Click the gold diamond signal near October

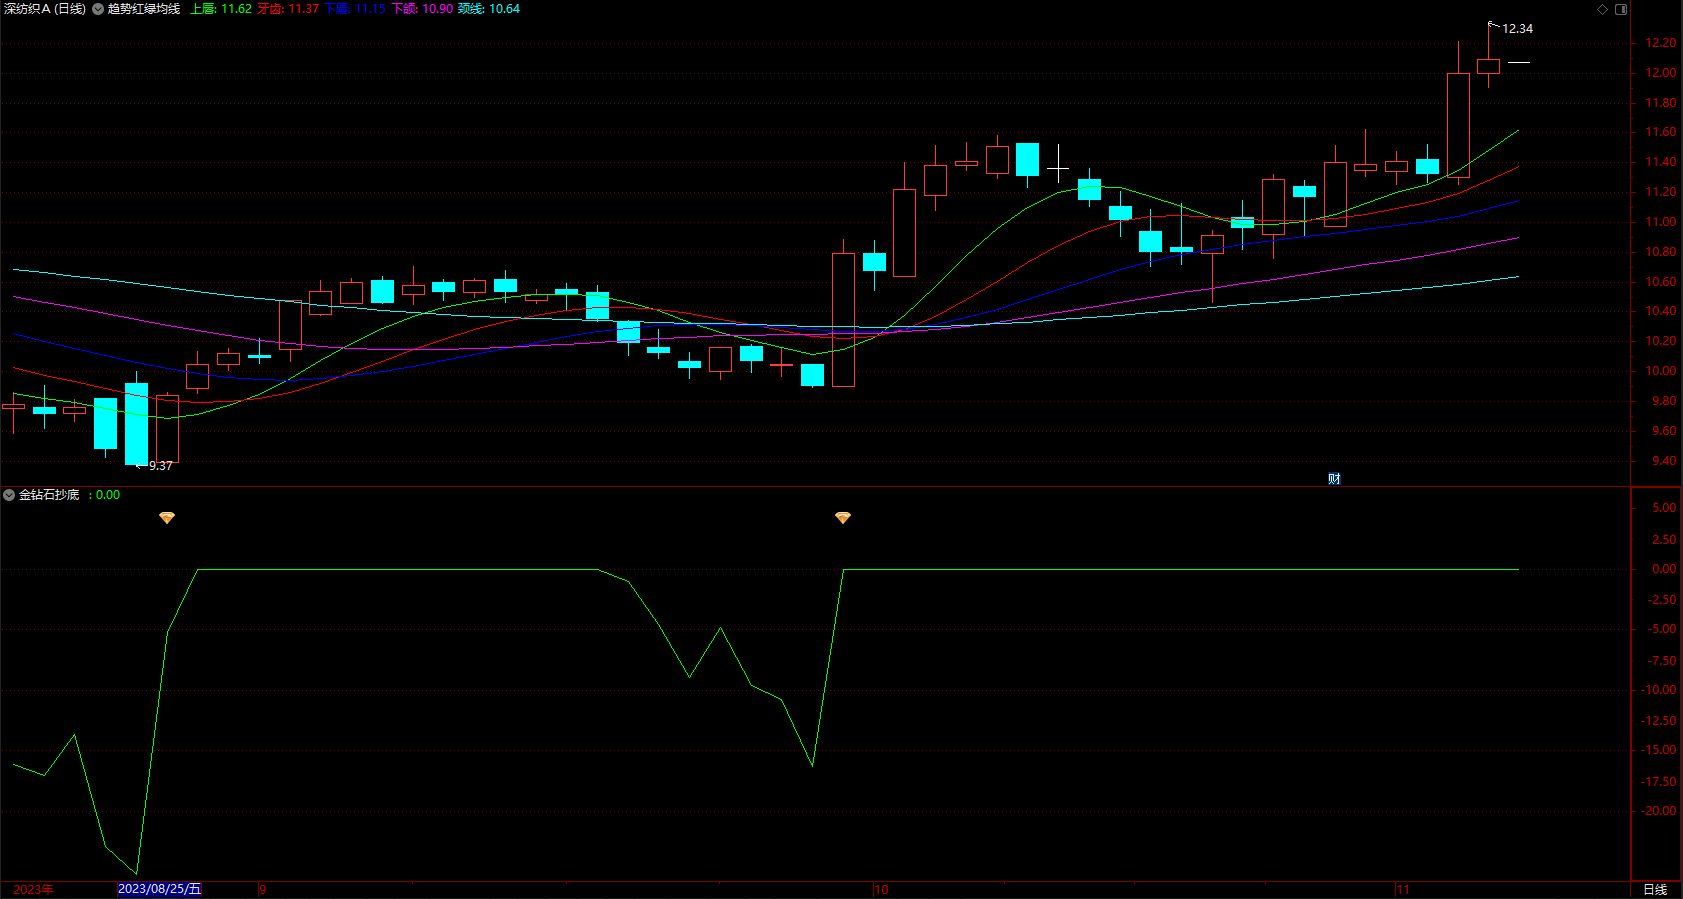pyautogui.click(x=843, y=518)
